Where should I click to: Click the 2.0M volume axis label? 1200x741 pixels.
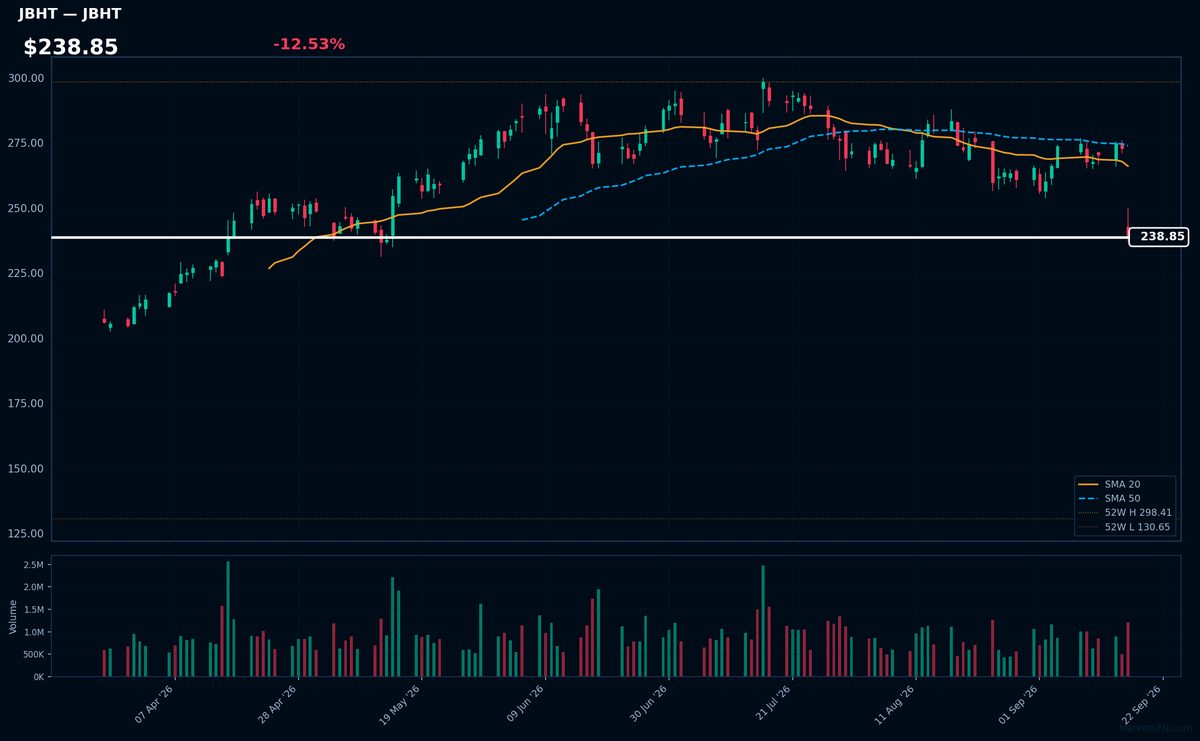point(33,587)
